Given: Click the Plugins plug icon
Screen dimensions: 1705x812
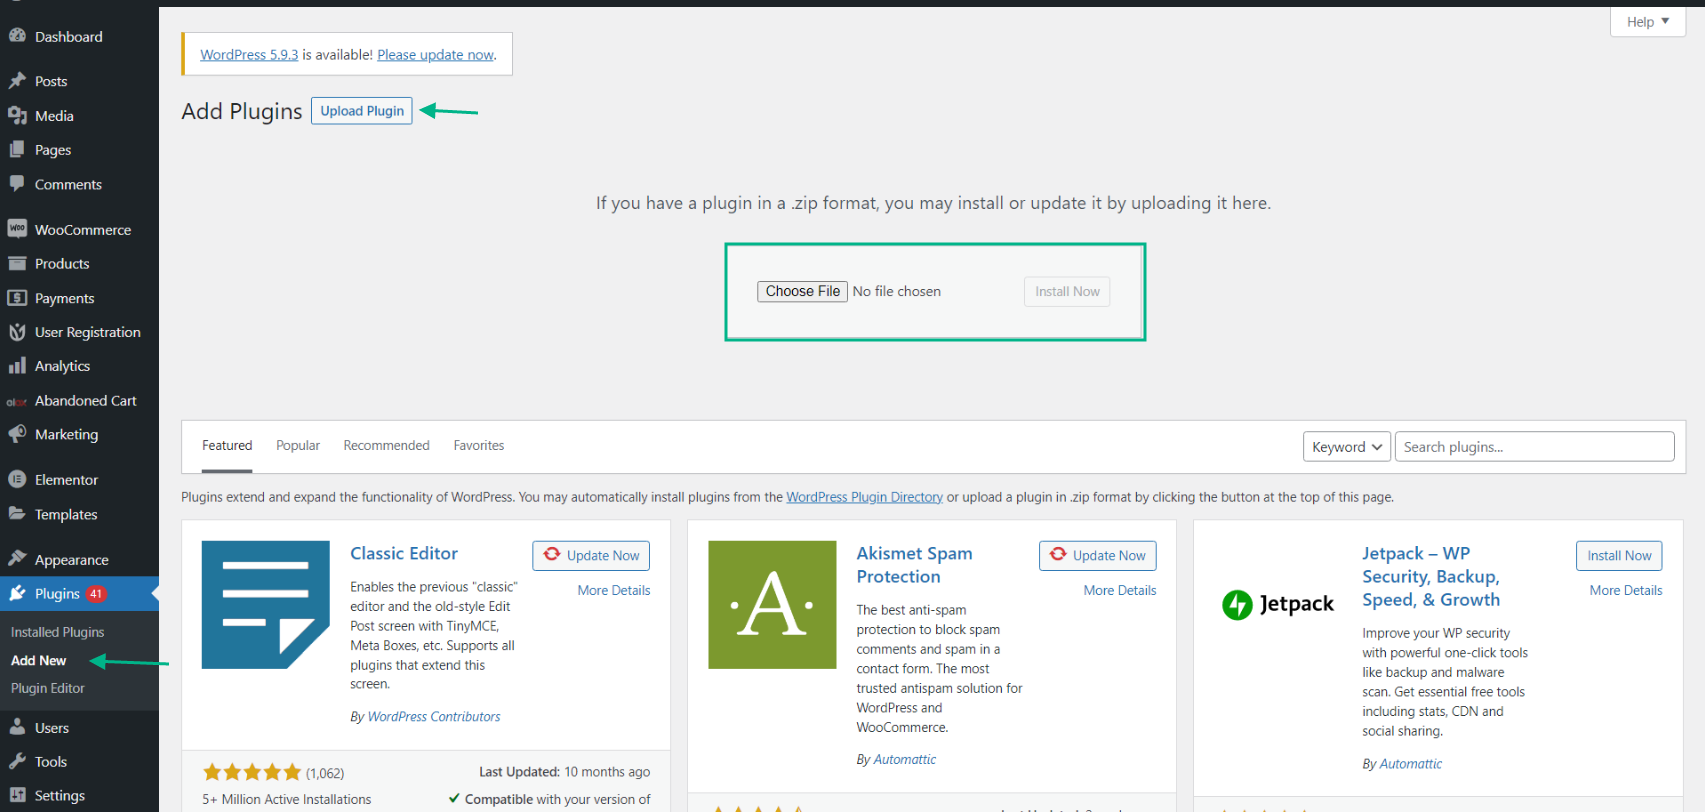Looking at the screenshot, I should [17, 593].
